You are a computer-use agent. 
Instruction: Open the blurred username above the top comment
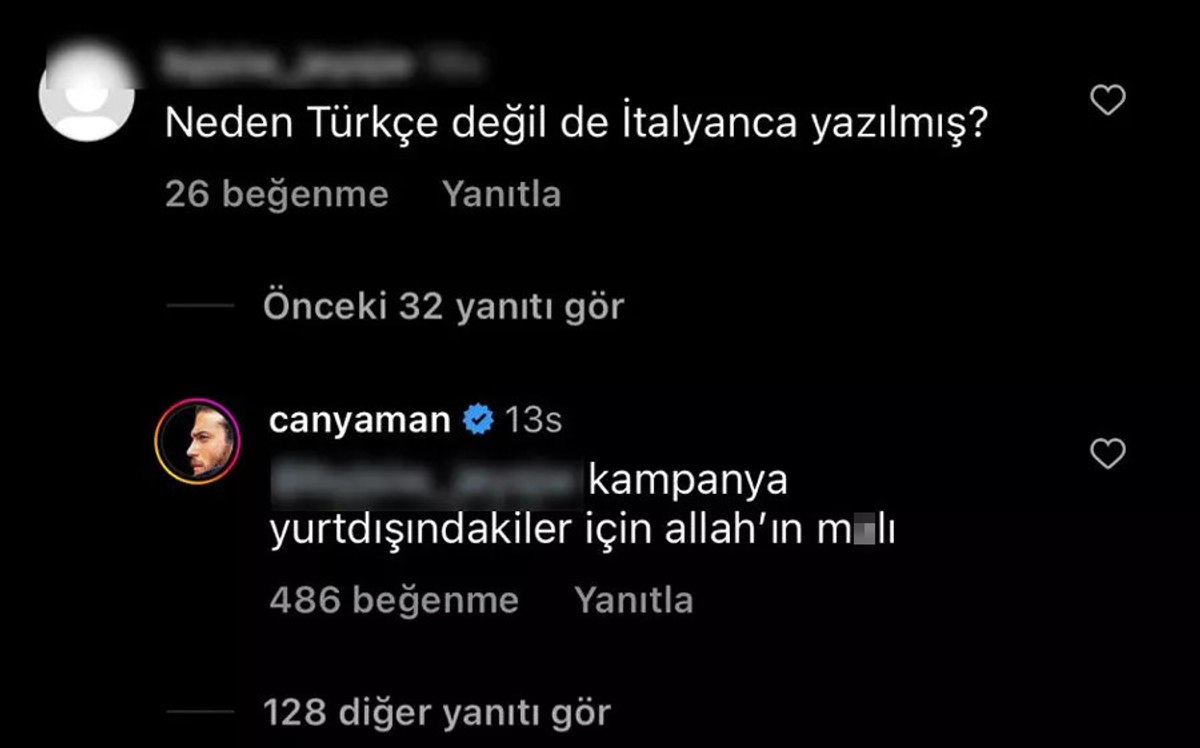coord(288,65)
